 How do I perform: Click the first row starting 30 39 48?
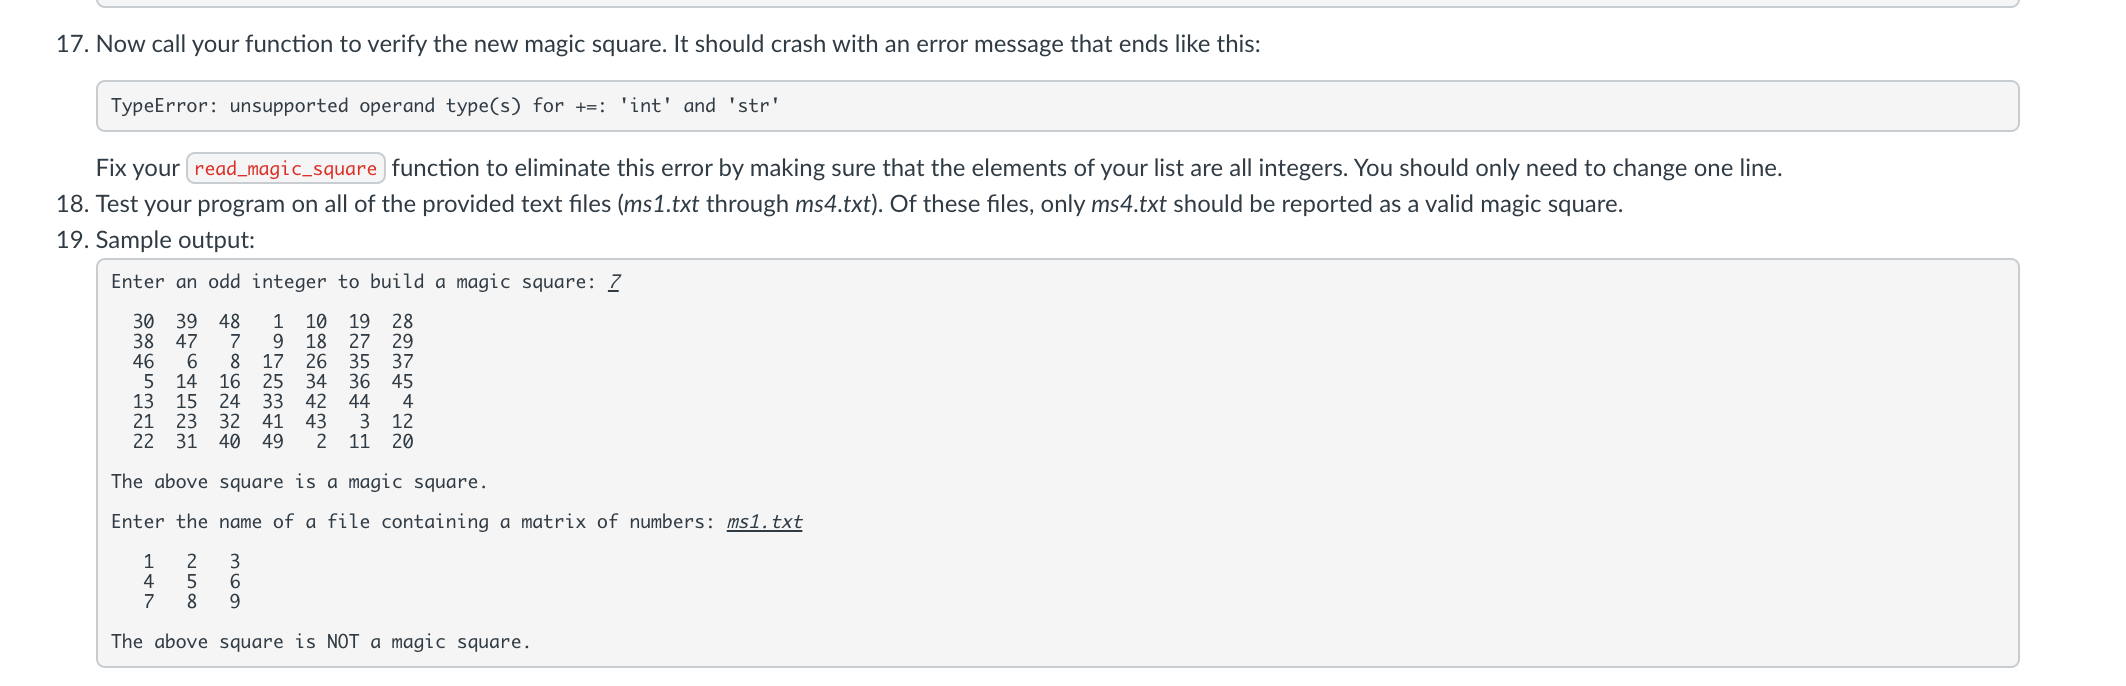click(x=272, y=322)
